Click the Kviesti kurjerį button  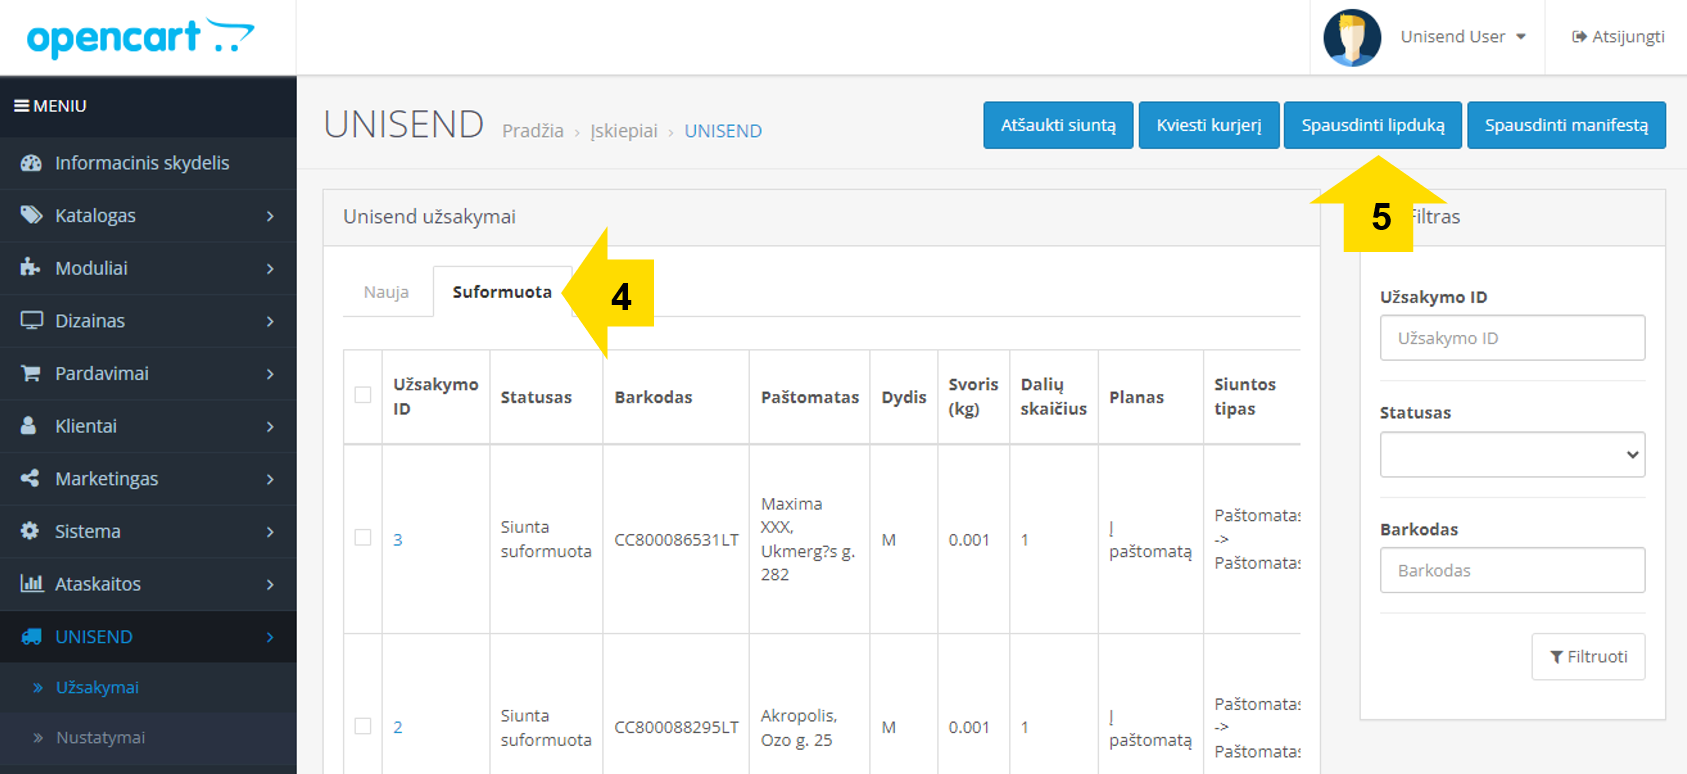1209,125
